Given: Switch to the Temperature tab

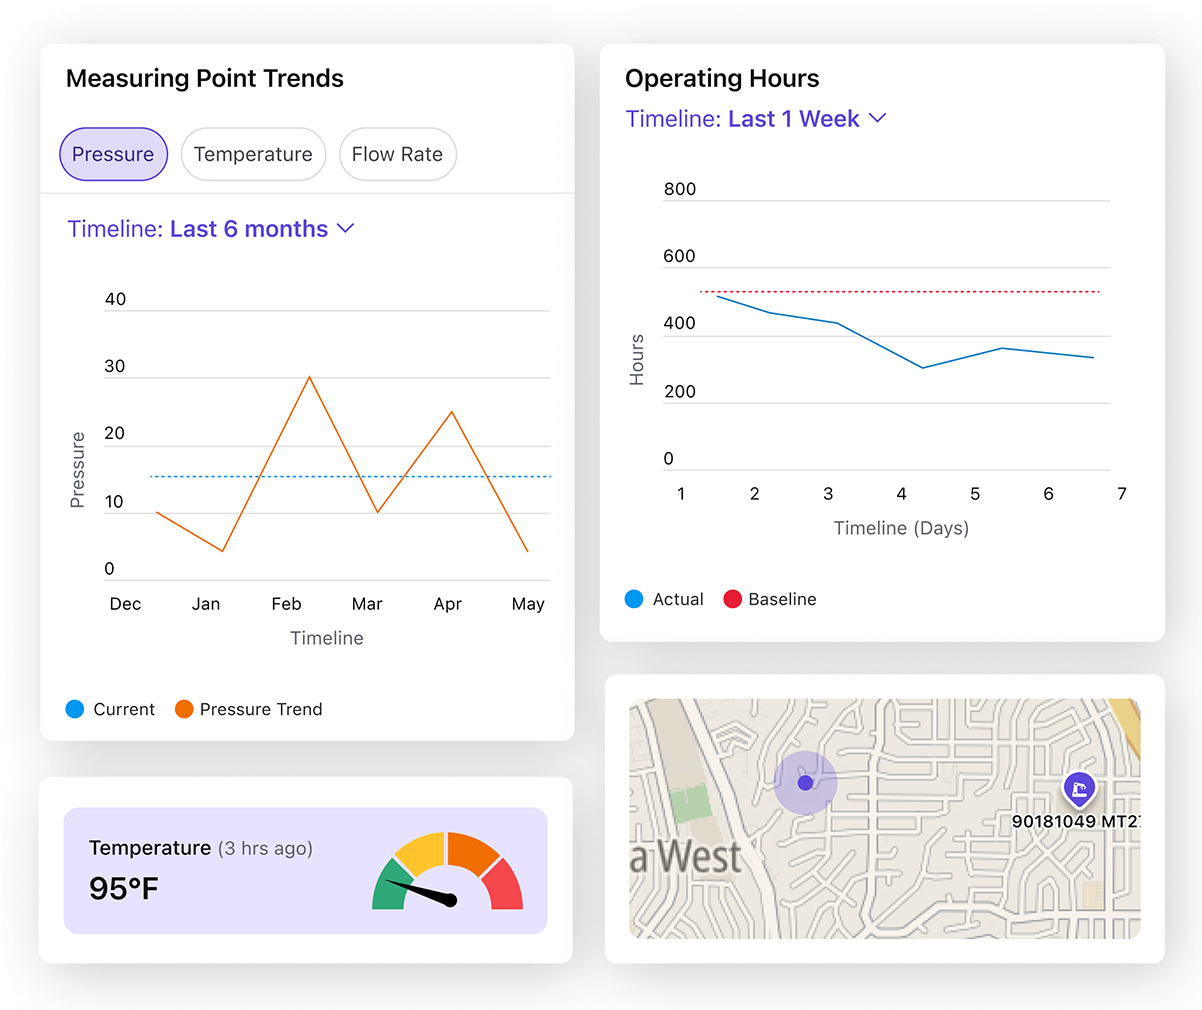Looking at the screenshot, I should click(253, 154).
